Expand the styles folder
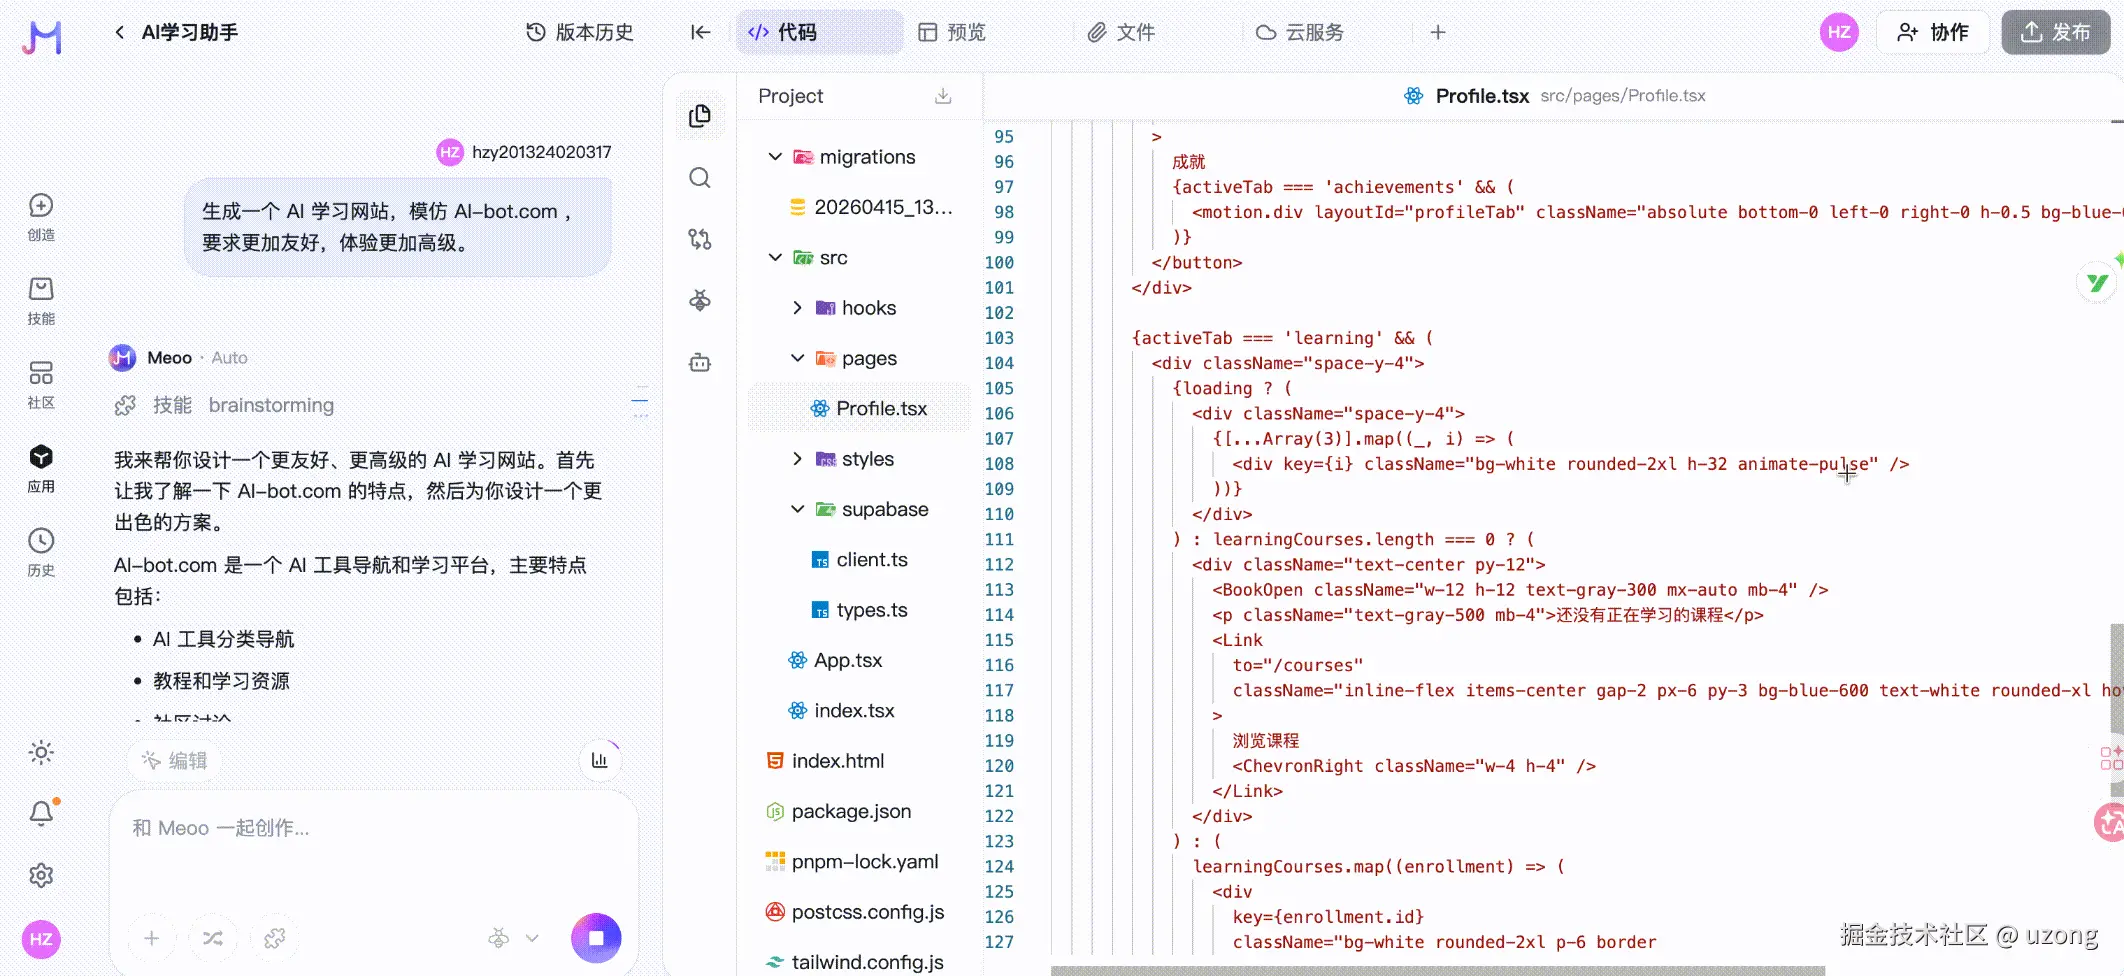Viewport: 2124px width, 976px height. coord(797,459)
